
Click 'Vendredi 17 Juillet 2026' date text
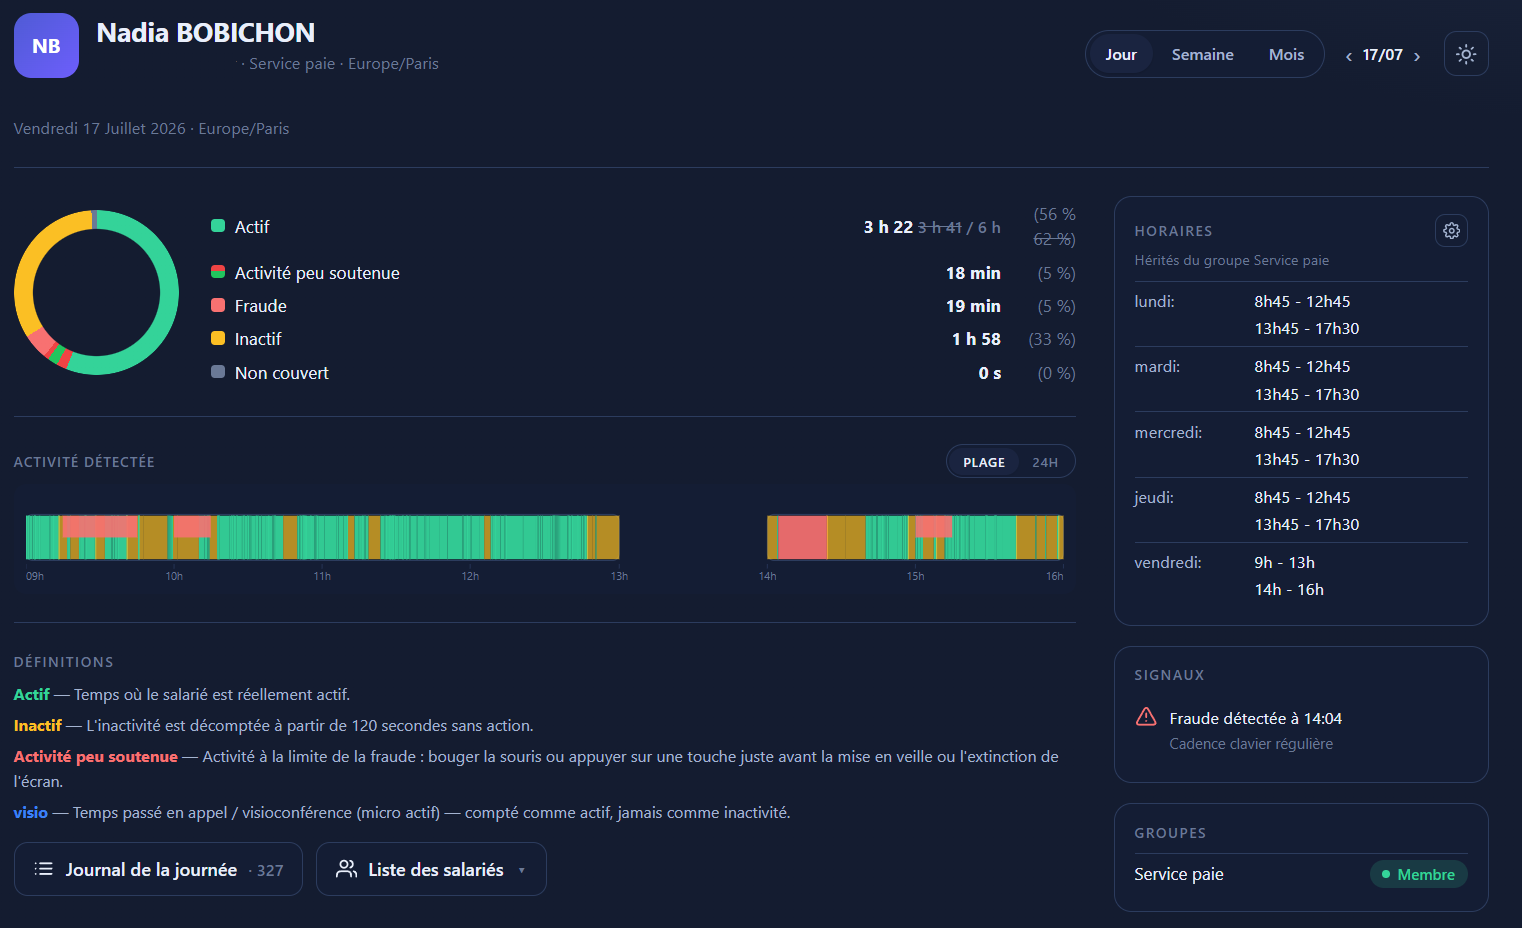100,128
